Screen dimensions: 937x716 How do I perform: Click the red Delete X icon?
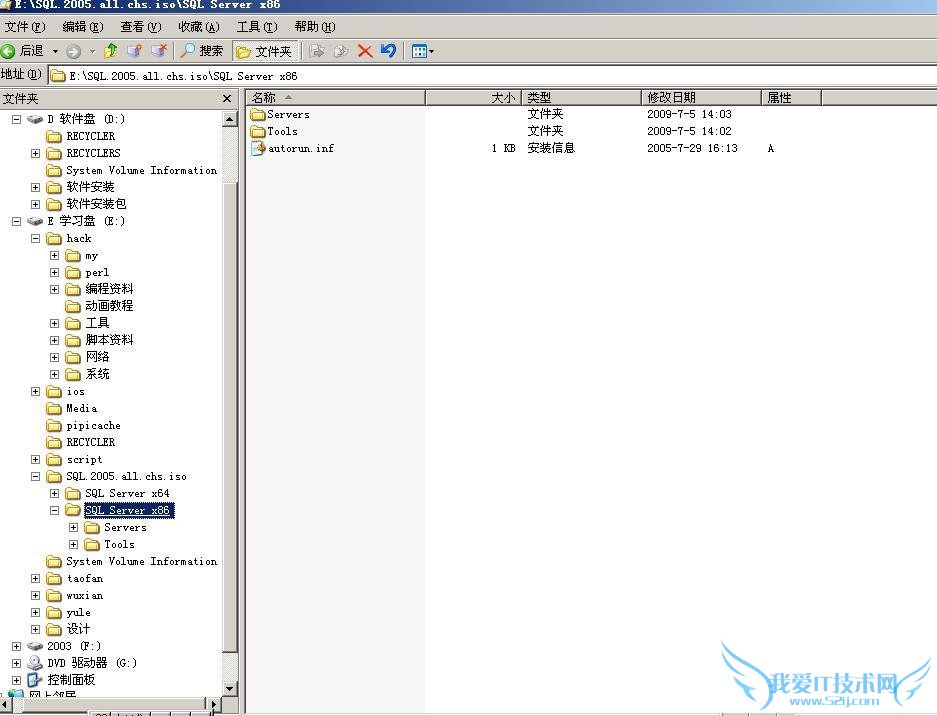click(365, 51)
